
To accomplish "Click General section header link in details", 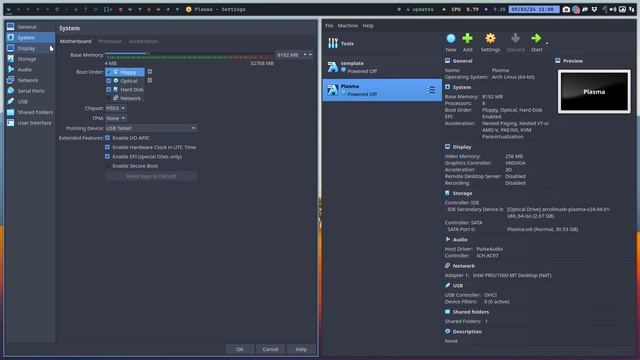I will (x=462, y=61).
